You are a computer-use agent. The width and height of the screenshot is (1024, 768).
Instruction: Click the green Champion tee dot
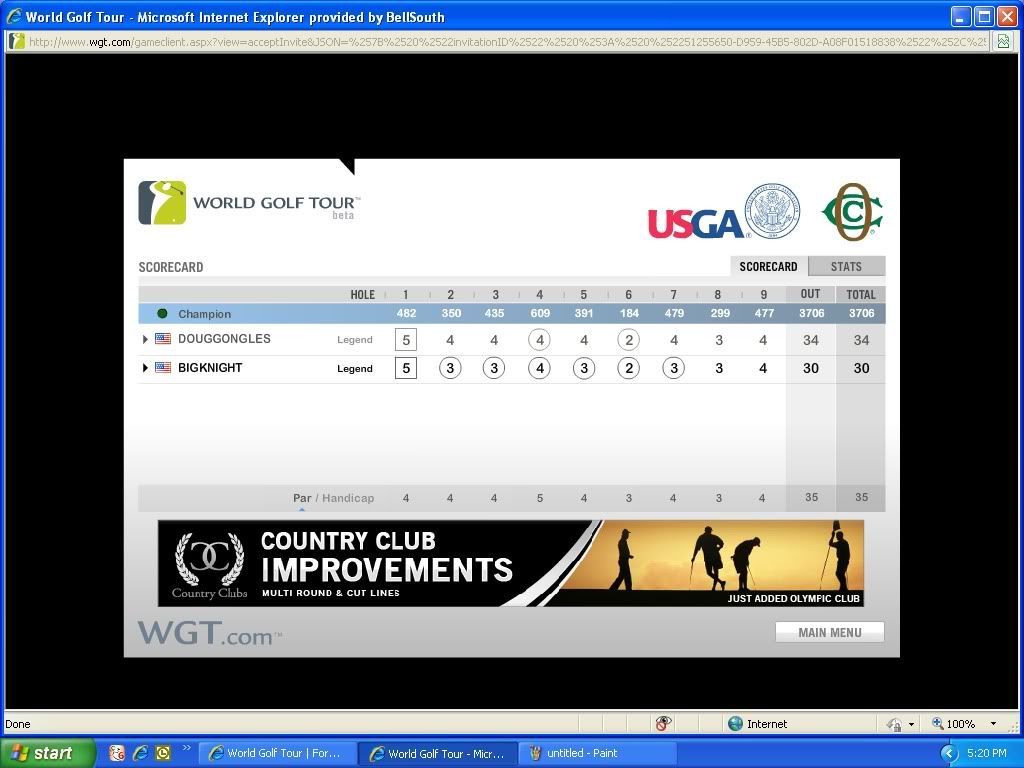[162, 314]
